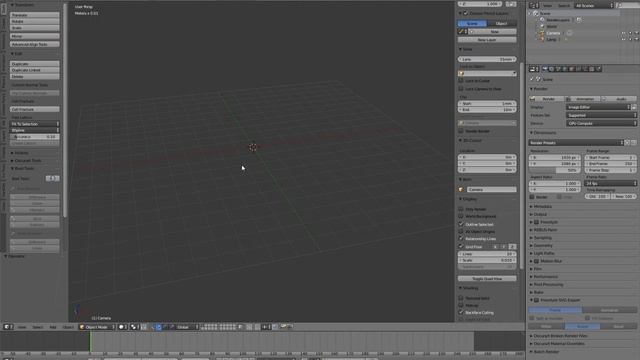This screenshot has height=360, width=640.
Task: Click the Camera name field in Item panel
Action: click(x=491, y=190)
